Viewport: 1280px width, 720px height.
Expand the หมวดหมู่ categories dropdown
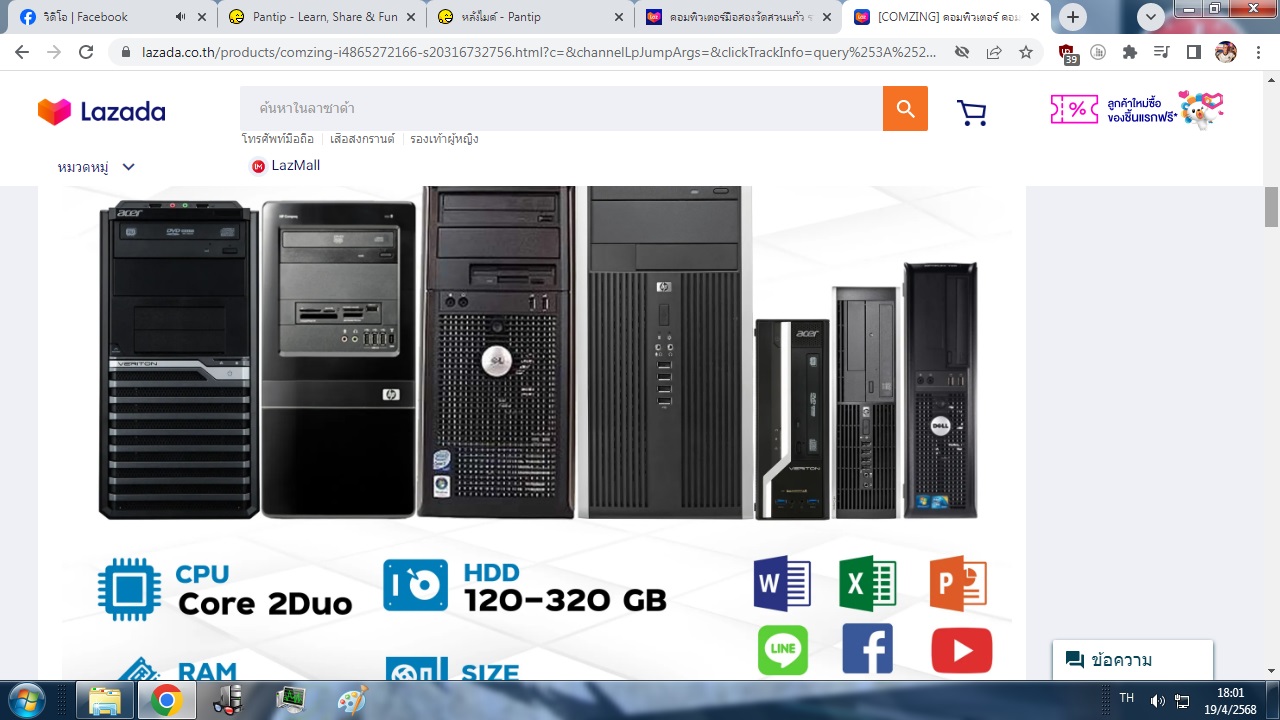pyautogui.click(x=96, y=167)
